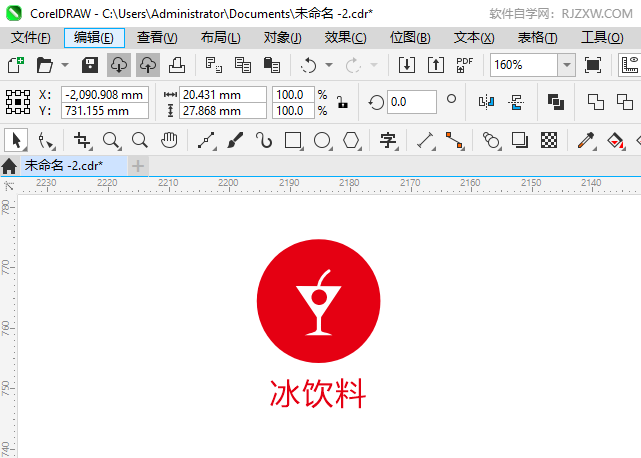
Task: Select the Ellipse tool
Action: click(323, 140)
